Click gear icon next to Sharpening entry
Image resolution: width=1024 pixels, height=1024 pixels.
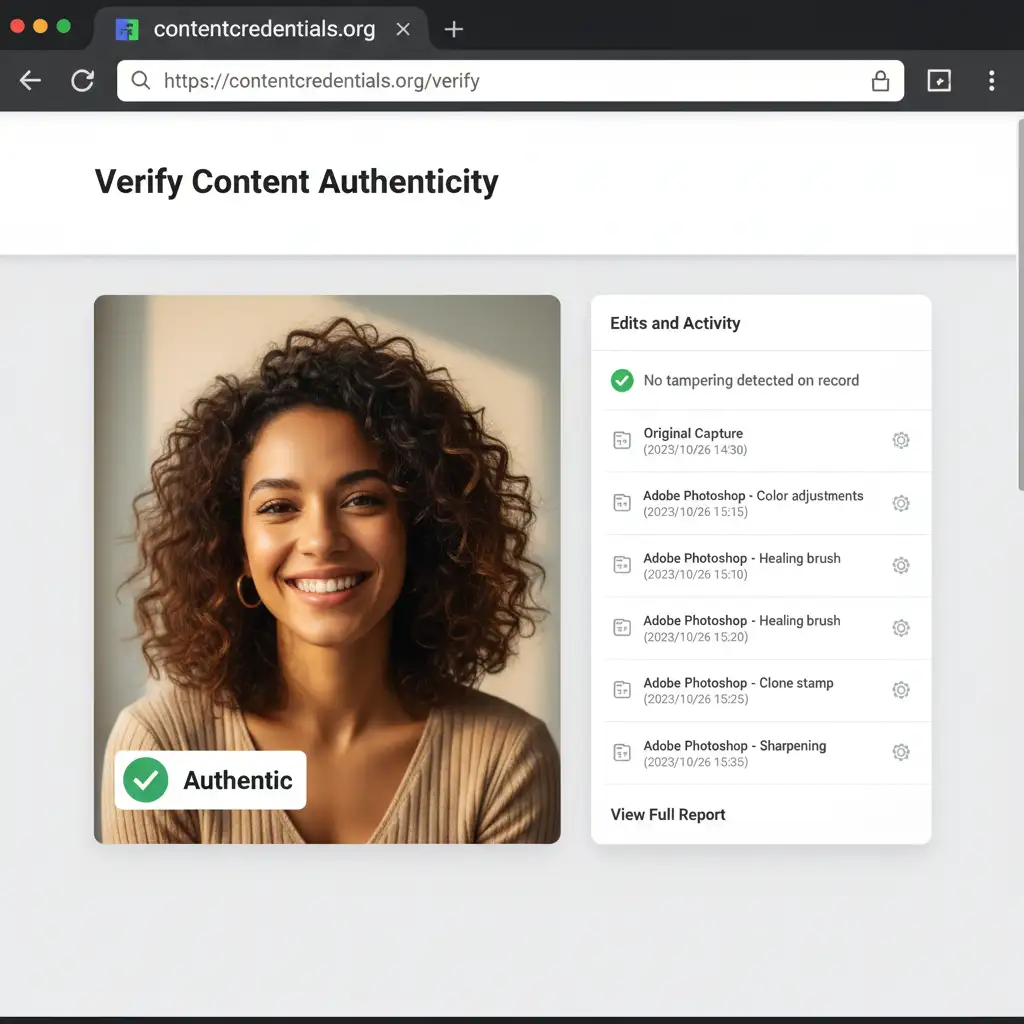pos(901,752)
